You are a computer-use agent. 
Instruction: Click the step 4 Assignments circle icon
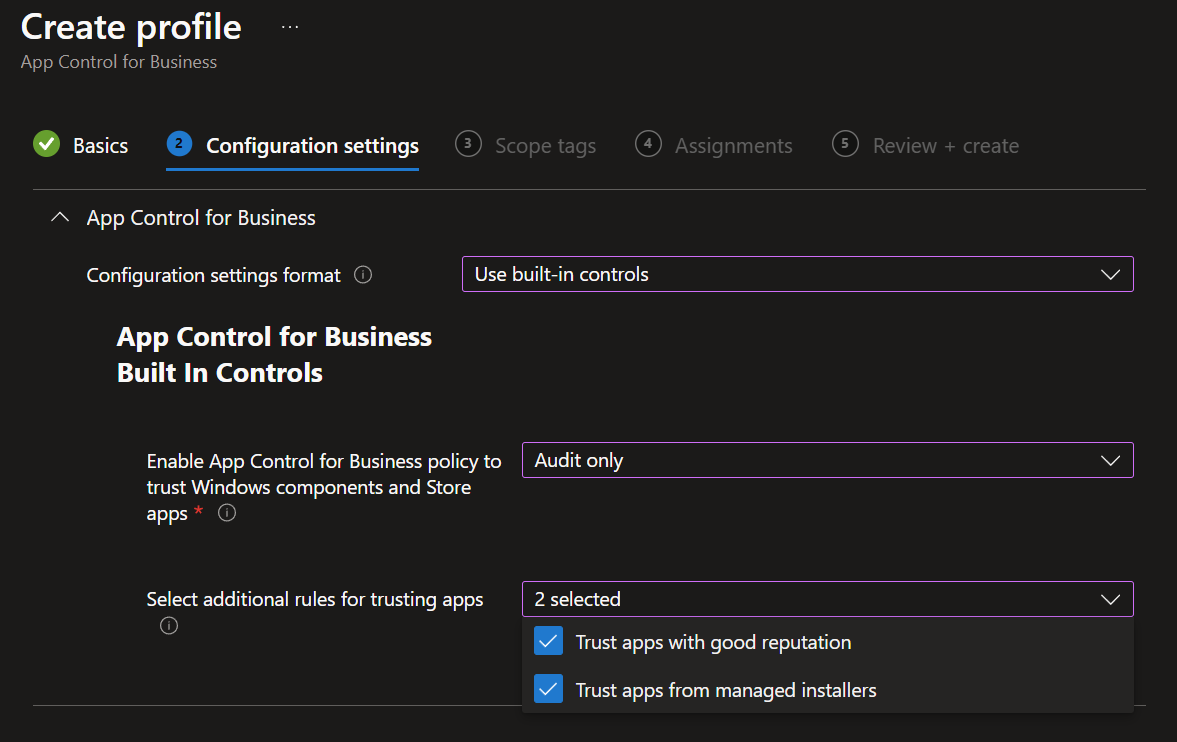(x=648, y=143)
